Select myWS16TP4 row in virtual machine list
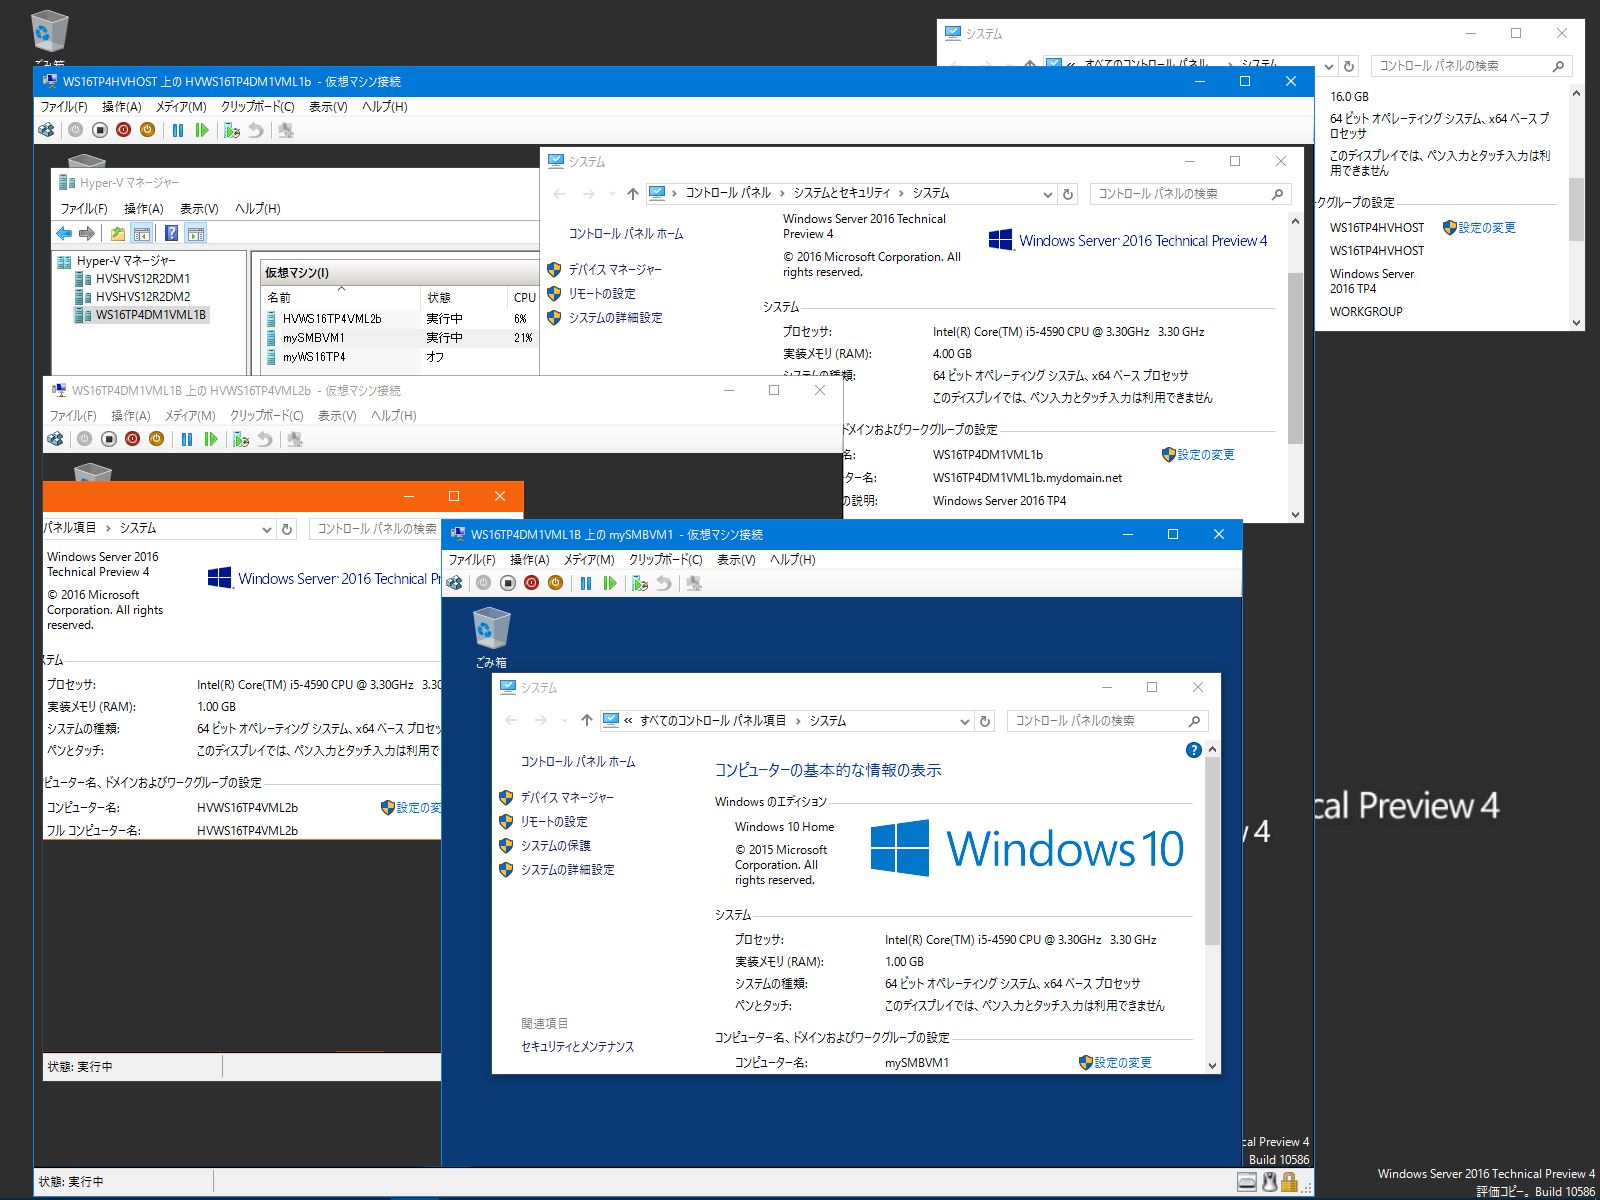Viewport: 1600px width, 1200px height. tap(400, 357)
